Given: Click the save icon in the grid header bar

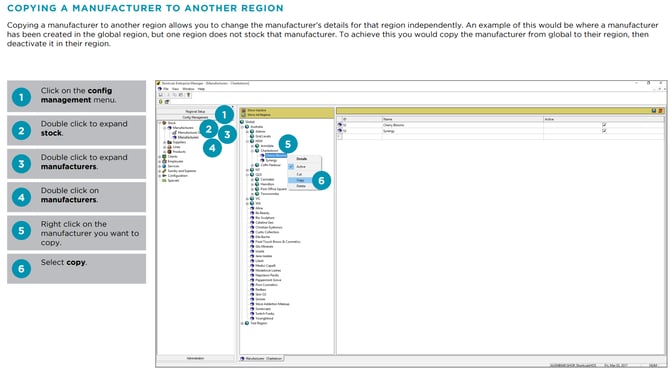Looking at the screenshot, I should [654, 111].
